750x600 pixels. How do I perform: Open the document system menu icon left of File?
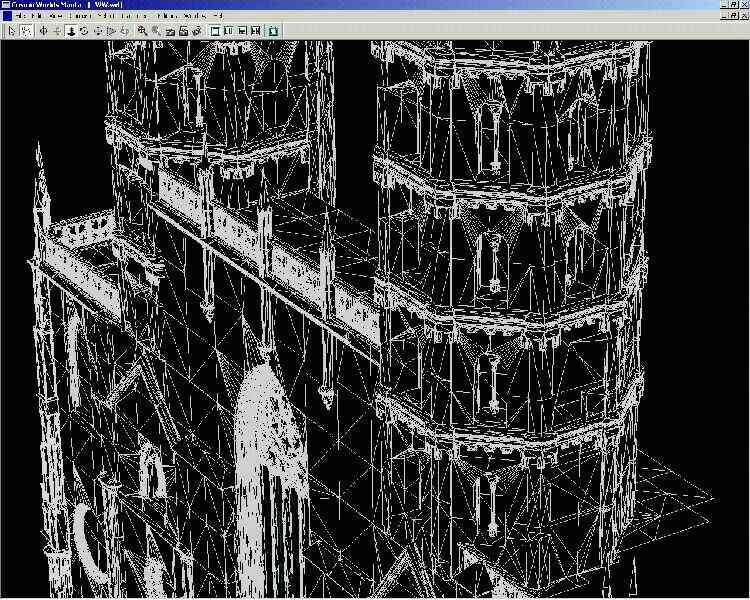[x=6, y=17]
